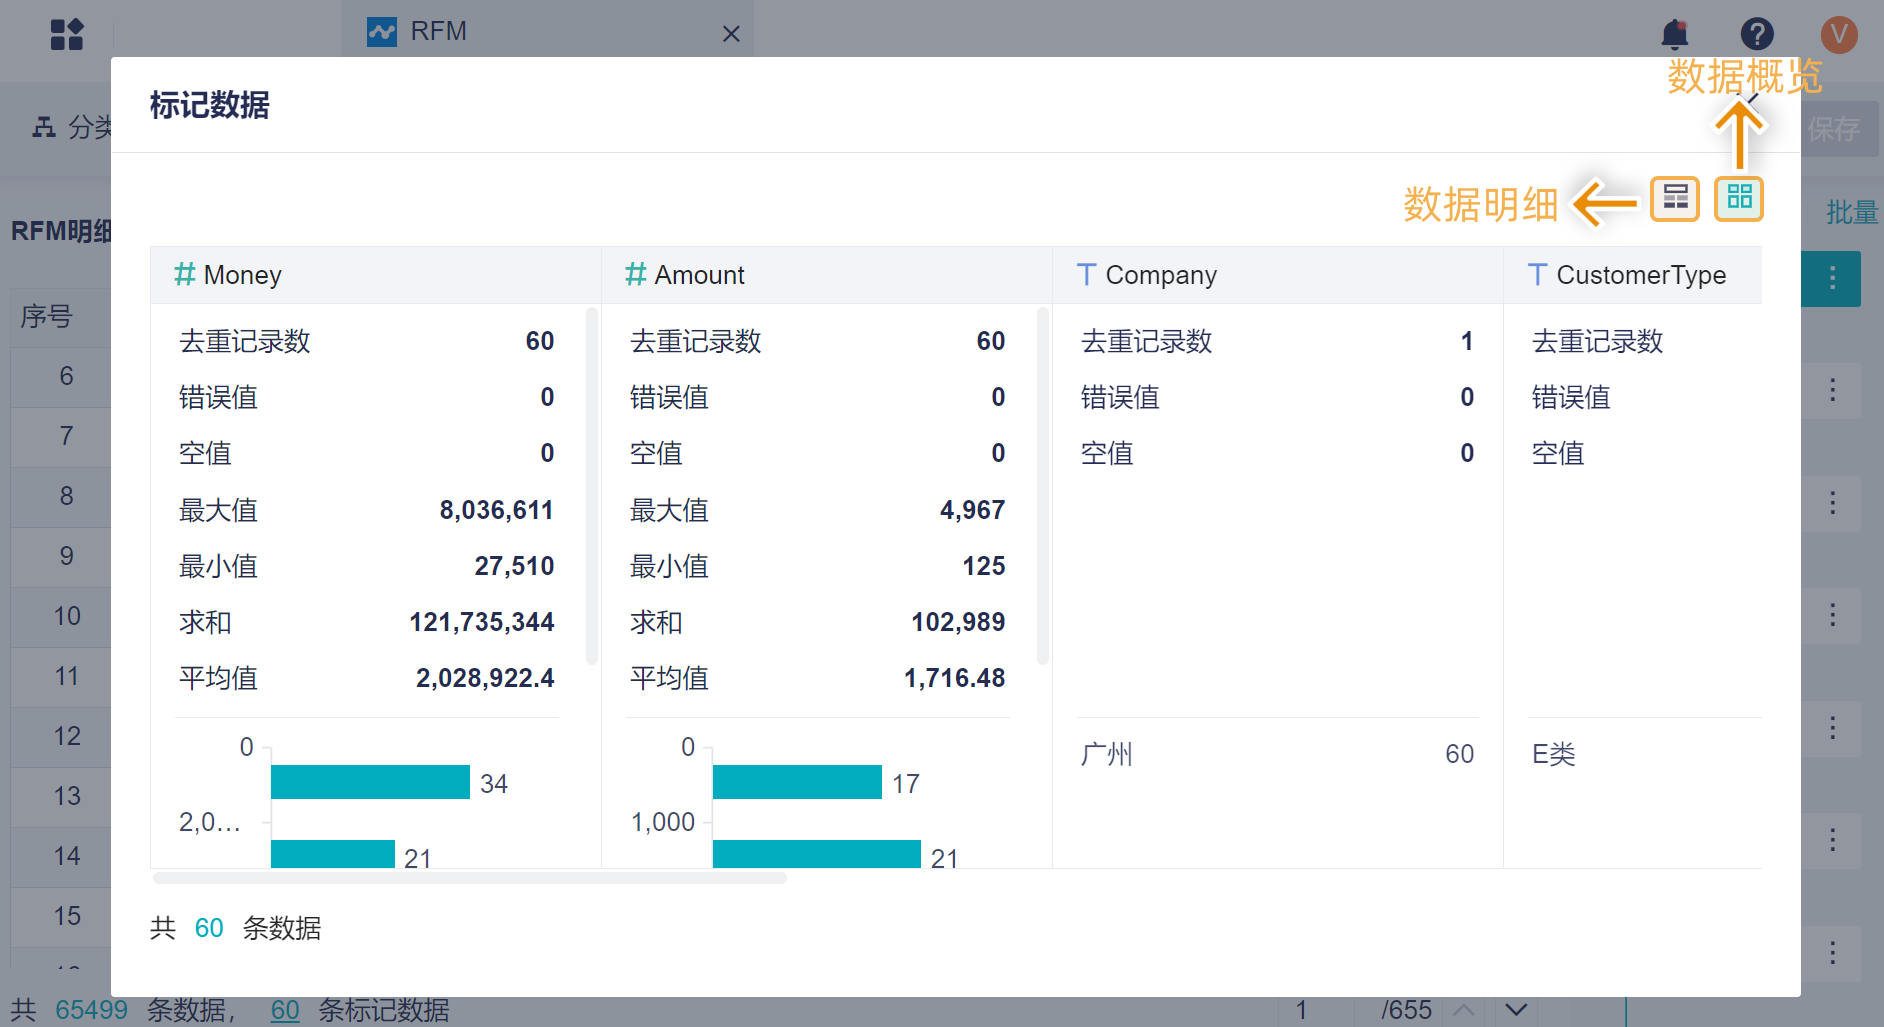Switch to the data overview grid view
This screenshot has height=1027, width=1884.
[1739, 198]
